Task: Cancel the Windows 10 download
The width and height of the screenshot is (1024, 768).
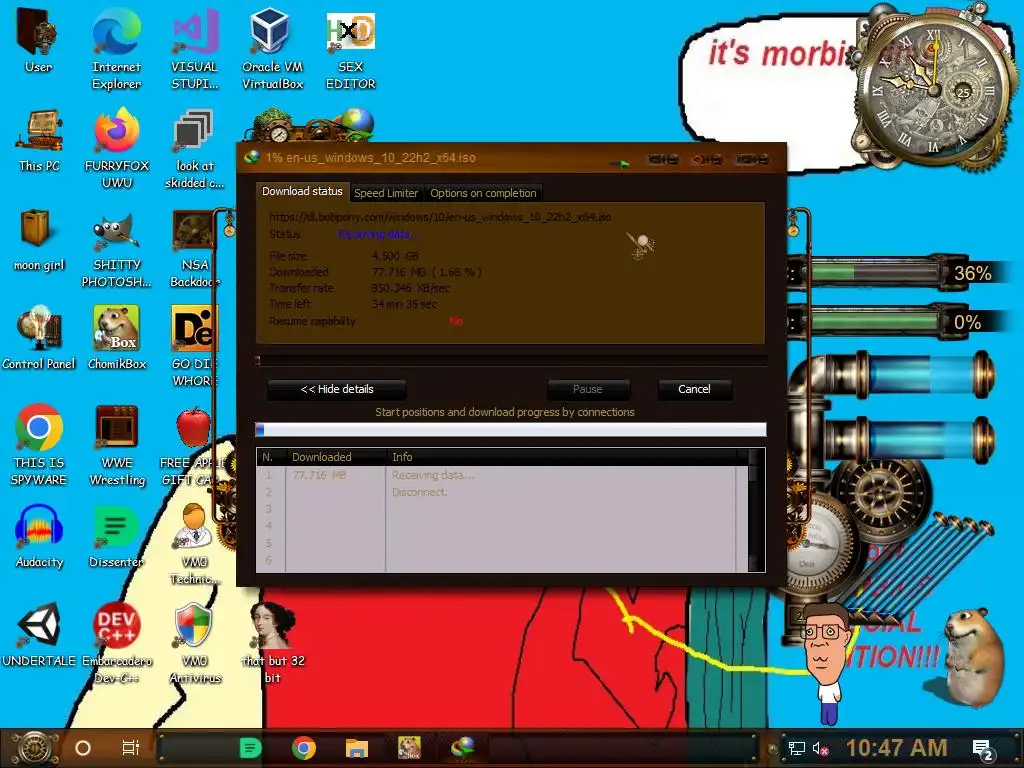Action: point(694,389)
